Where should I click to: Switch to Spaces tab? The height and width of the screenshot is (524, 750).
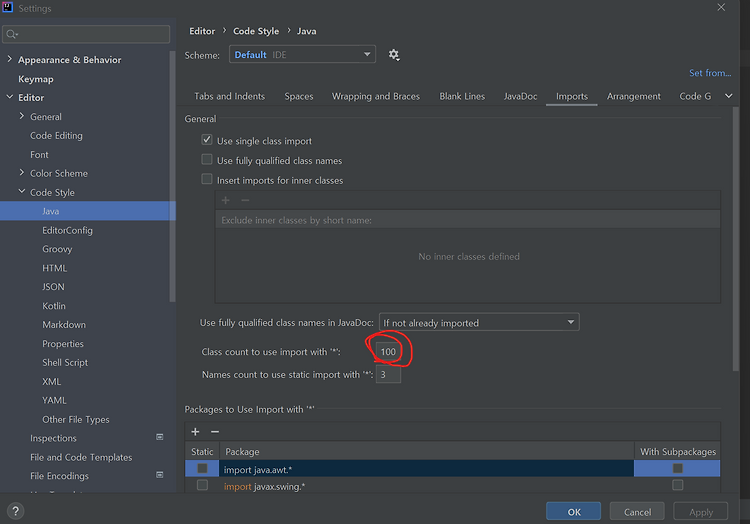coord(299,97)
